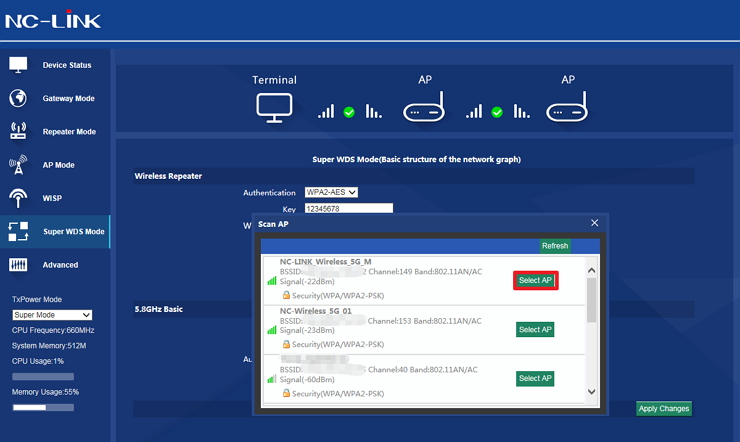740x442 pixels.
Task: Click Signal(-22dBm) text in first AP row
Action: pos(307,281)
